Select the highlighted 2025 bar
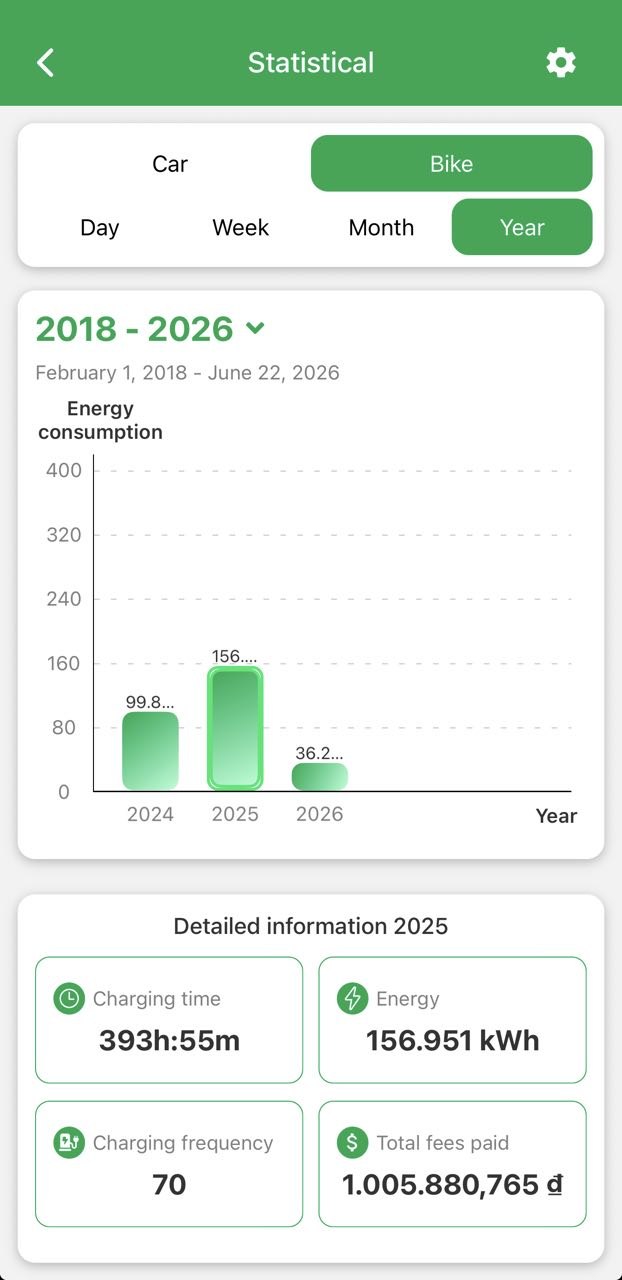Image resolution: width=622 pixels, height=1280 pixels. [235, 728]
